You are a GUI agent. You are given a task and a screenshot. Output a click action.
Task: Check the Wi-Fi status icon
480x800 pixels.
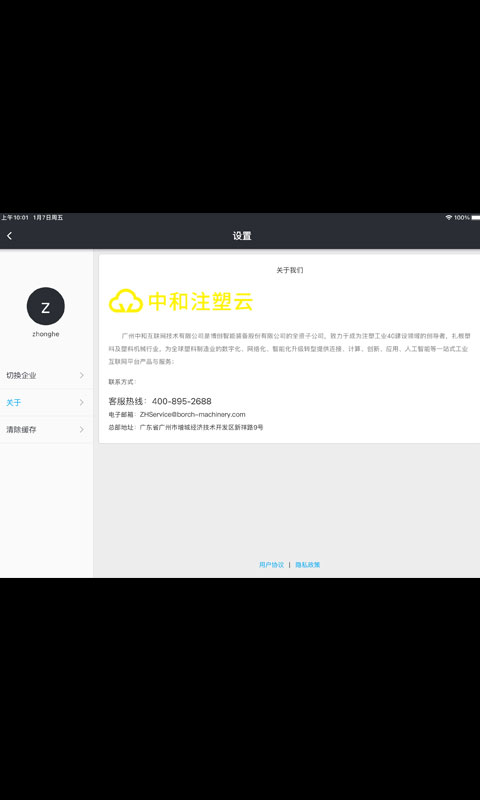(448, 217)
